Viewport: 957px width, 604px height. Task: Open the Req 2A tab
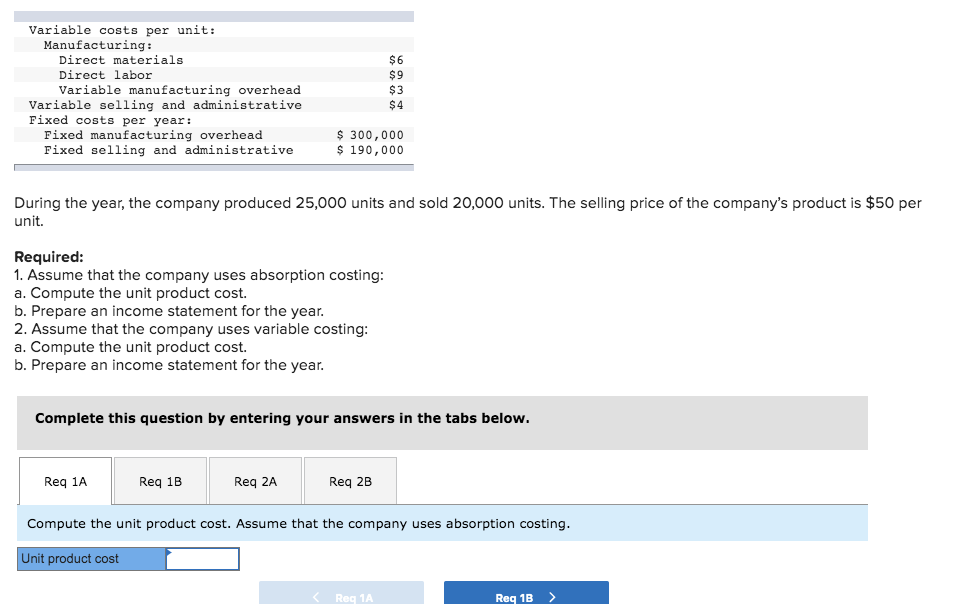pos(255,480)
